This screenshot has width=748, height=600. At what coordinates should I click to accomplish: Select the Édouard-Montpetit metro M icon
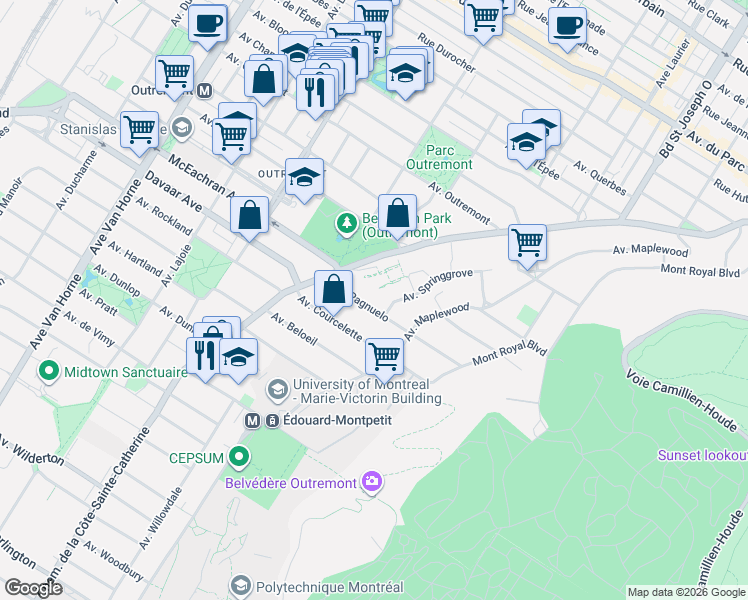click(x=252, y=421)
